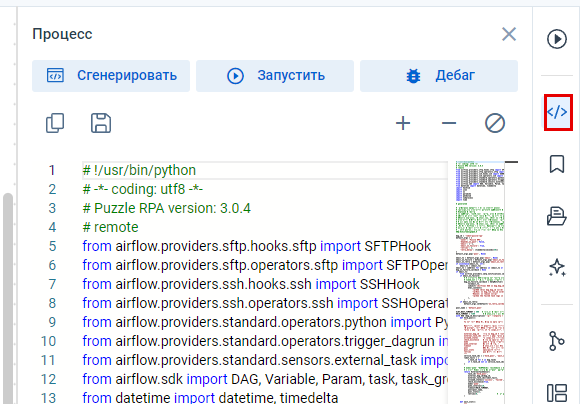
Task: Open the Дебаг debug button
Action: pyautogui.click(x=439, y=76)
